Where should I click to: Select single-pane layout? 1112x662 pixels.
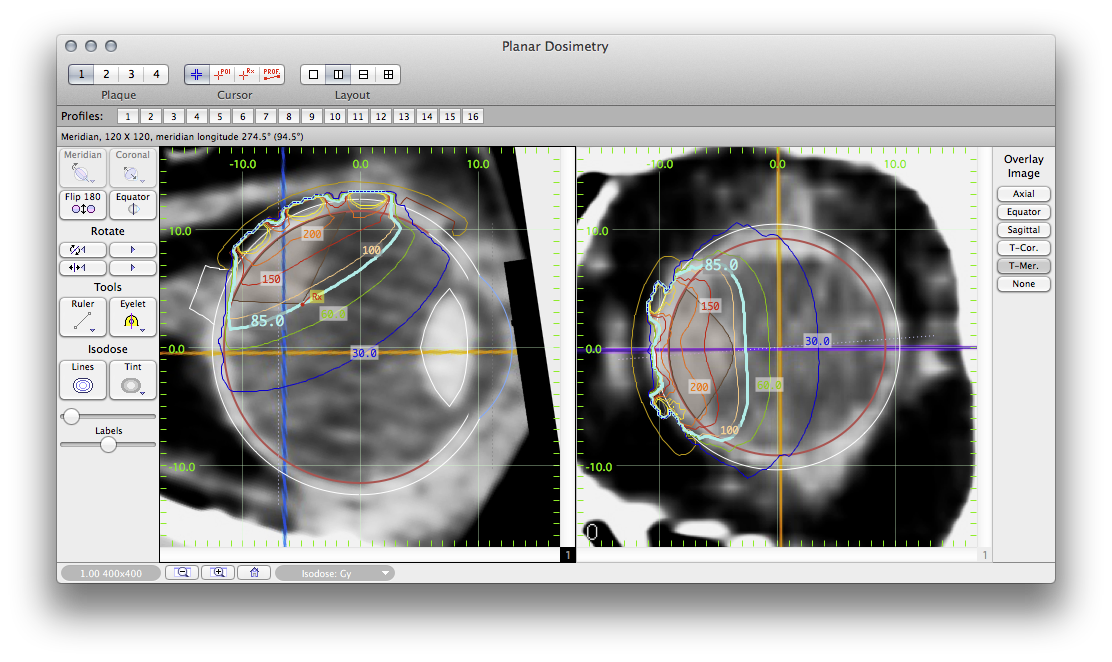313,74
